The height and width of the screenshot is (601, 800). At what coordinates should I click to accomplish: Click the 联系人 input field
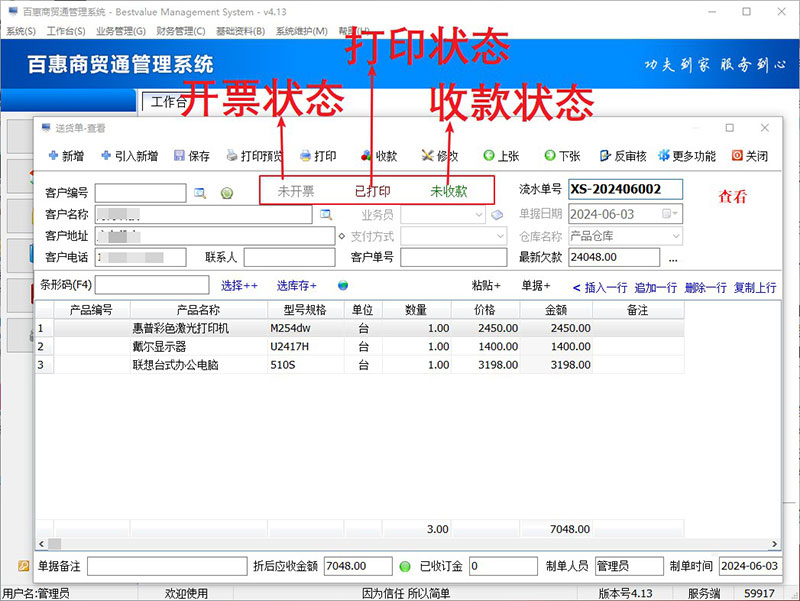click(x=289, y=257)
